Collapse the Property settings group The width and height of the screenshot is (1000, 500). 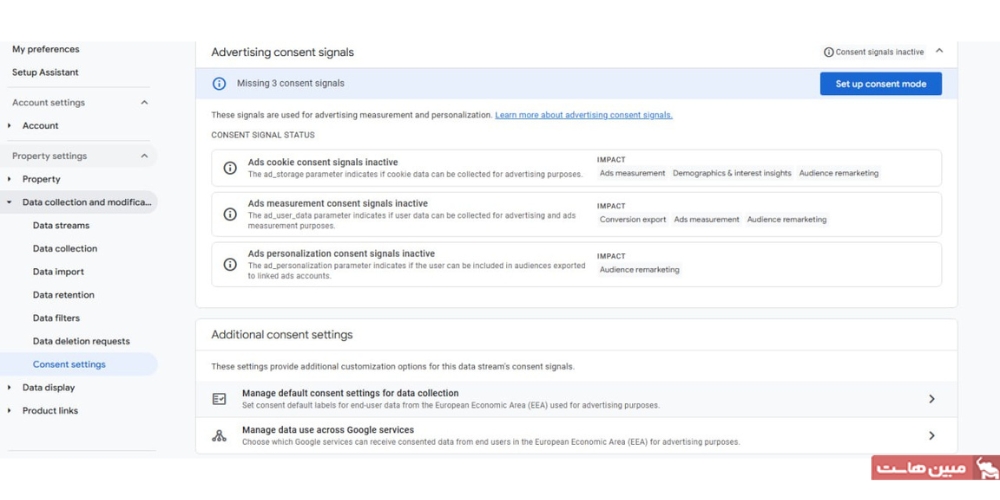[144, 156]
